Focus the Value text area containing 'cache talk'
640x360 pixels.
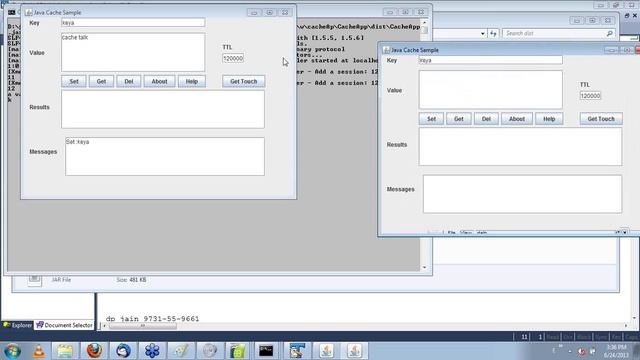(x=133, y=52)
